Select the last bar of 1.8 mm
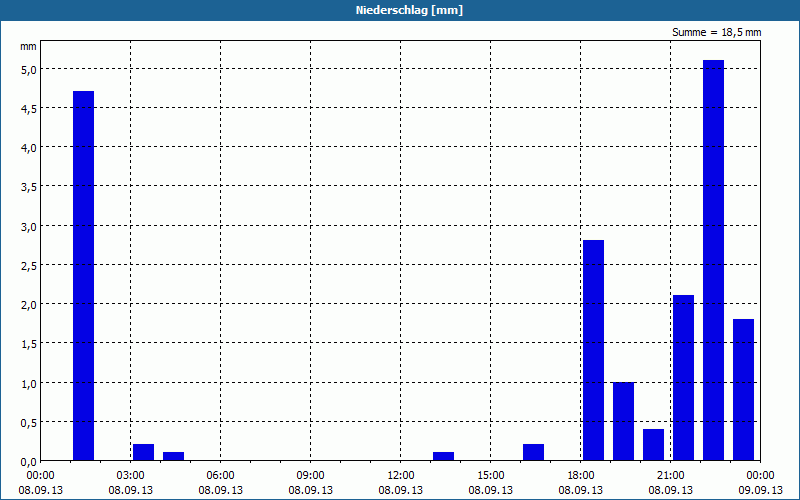The height and width of the screenshot is (500, 800). pyautogui.click(x=743, y=390)
